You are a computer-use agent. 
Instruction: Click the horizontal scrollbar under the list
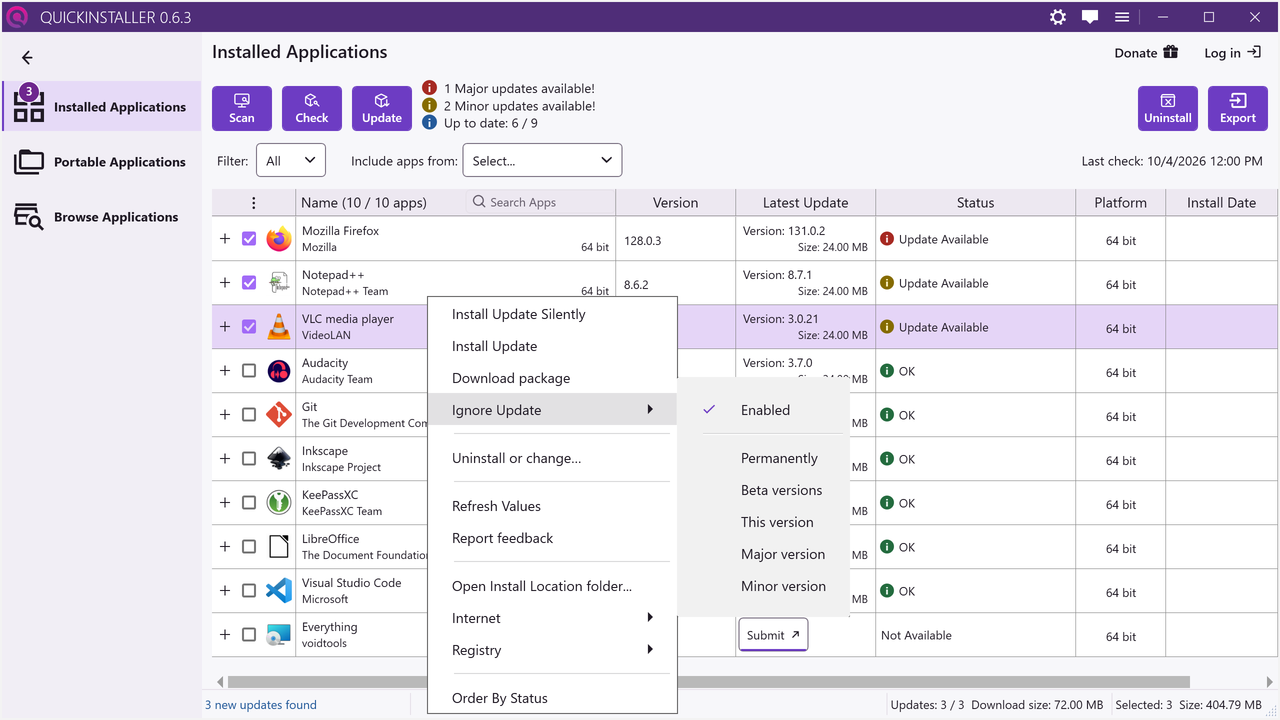708,682
